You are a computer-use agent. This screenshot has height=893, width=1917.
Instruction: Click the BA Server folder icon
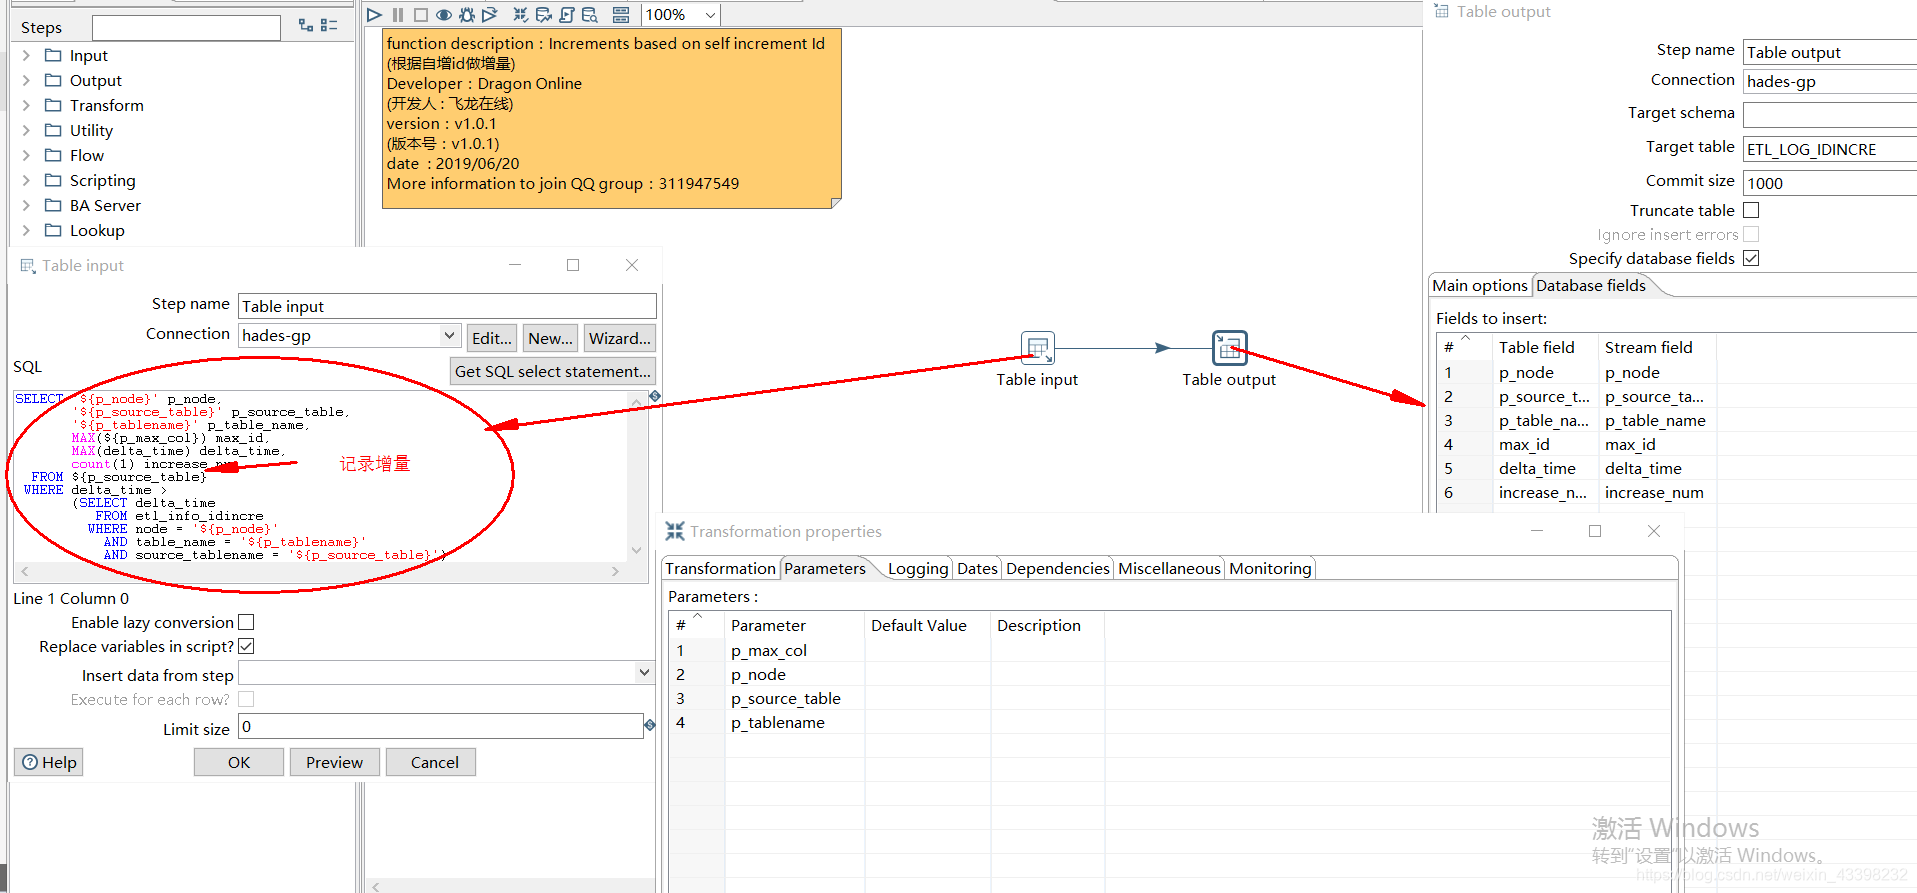tap(54, 206)
